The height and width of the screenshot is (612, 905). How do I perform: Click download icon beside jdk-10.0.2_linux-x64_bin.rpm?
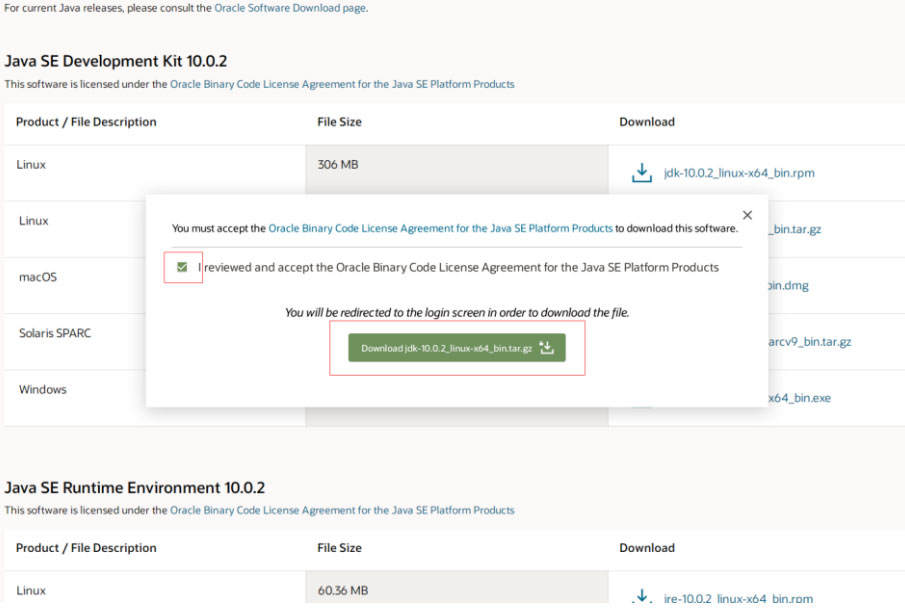(x=641, y=173)
